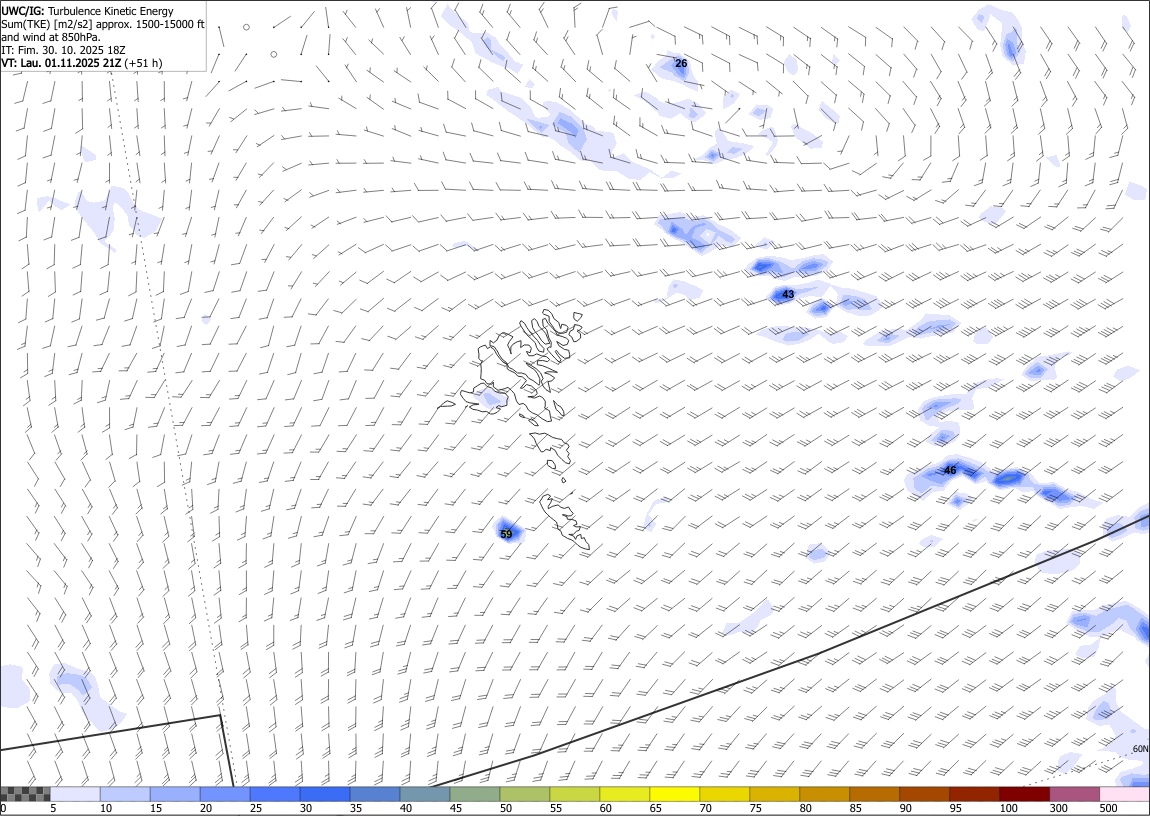Click the TKE maximum value labeled 26
Screen dimensions: 1150x816
681,64
